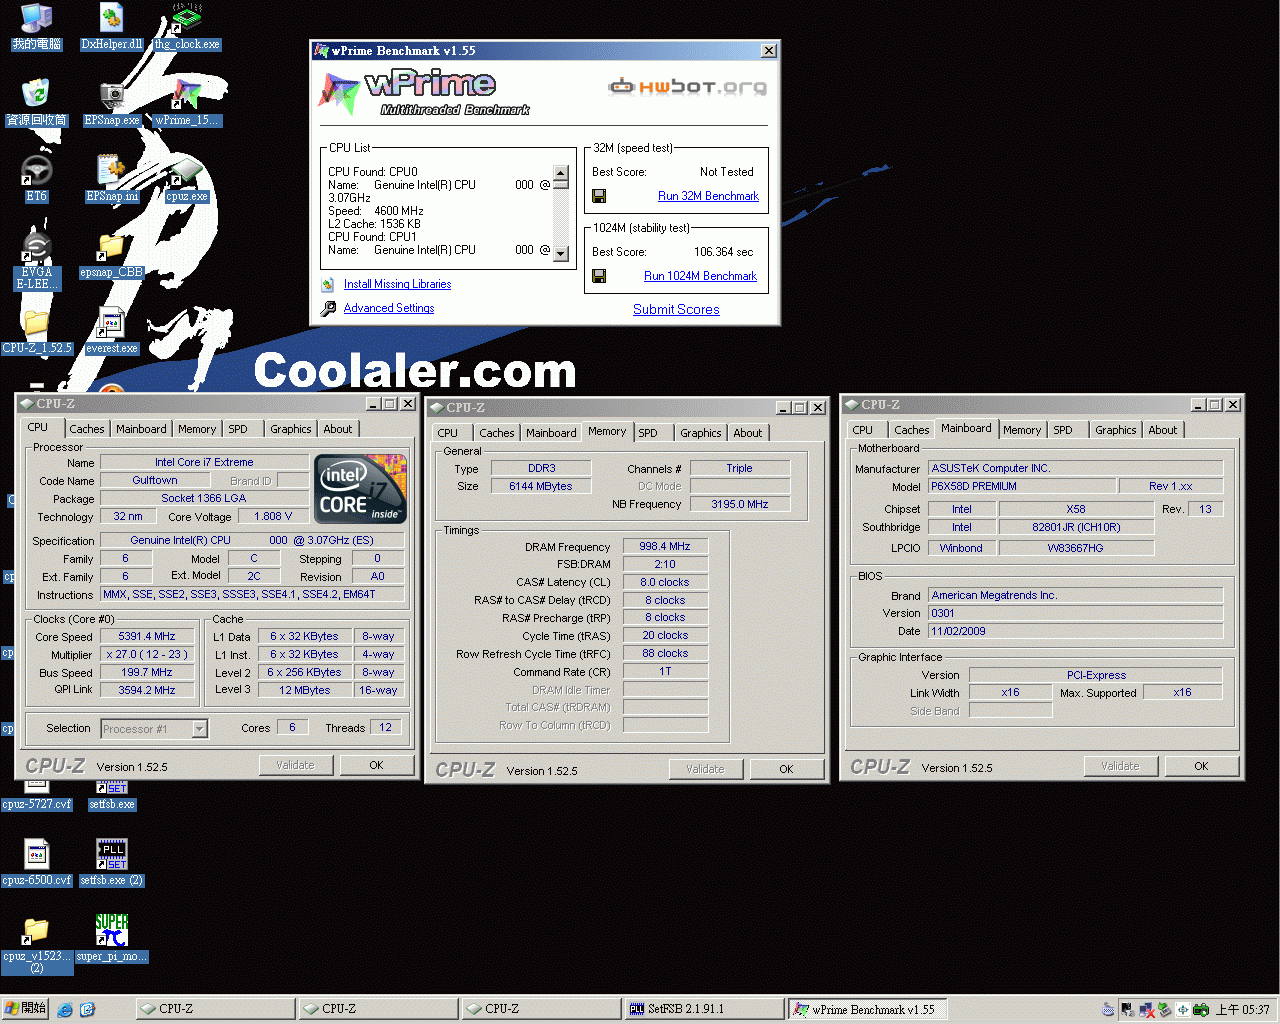
Task: Click the DRAM Frequency value 998.4 MHz
Action: (x=665, y=546)
